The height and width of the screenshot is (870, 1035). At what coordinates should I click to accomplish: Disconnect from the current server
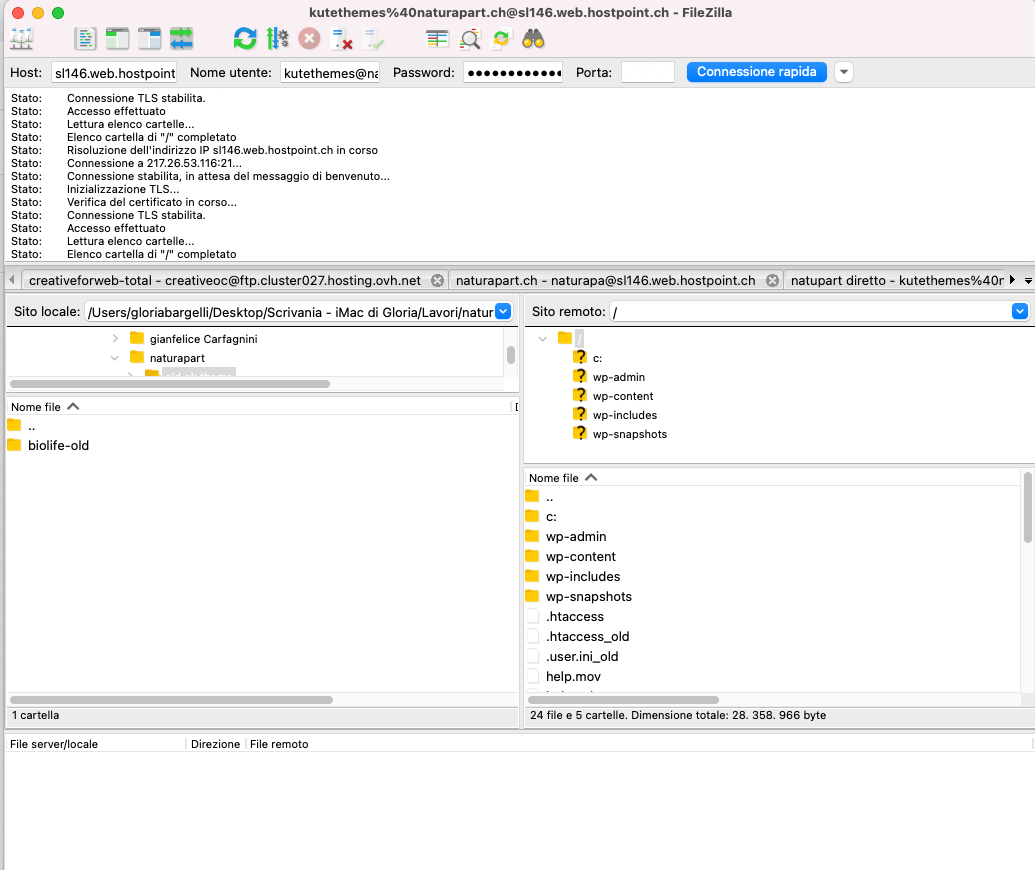pos(341,39)
